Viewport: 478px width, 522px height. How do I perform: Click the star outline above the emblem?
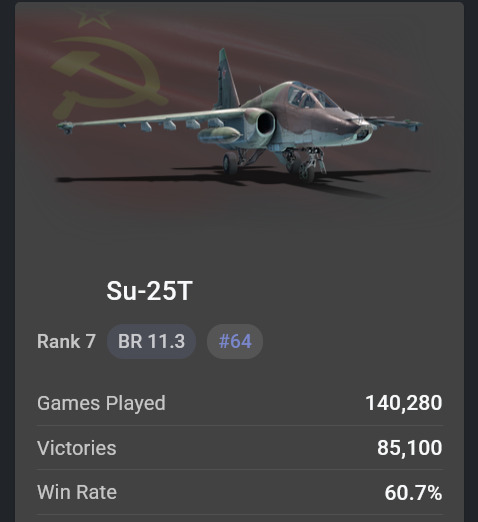click(94, 17)
